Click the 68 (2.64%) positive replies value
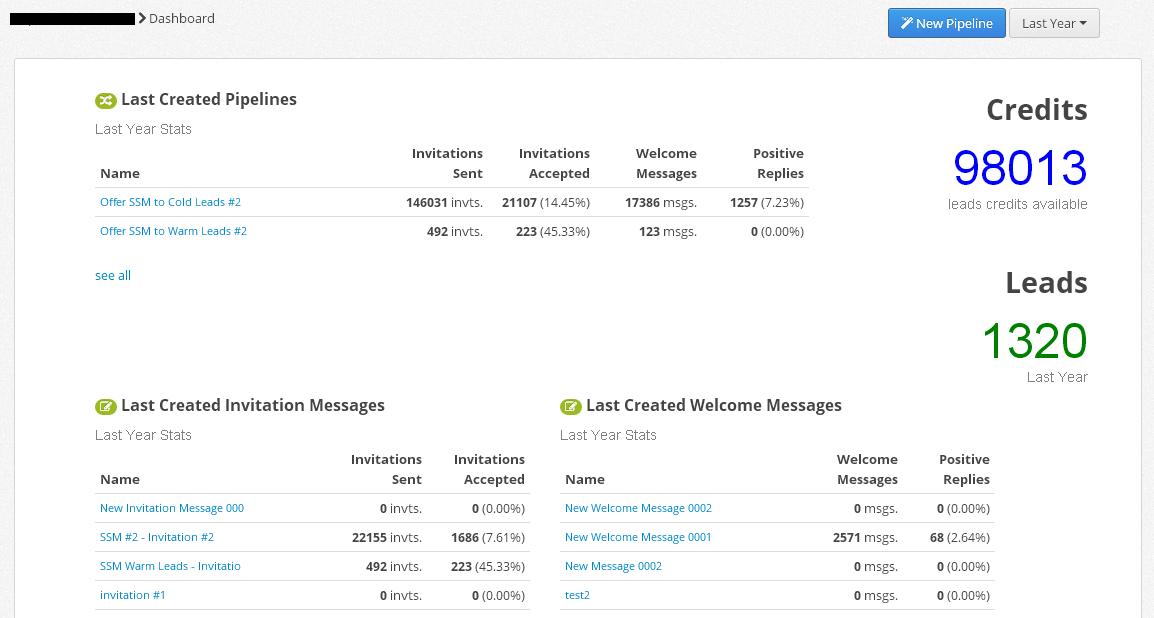The height and width of the screenshot is (618, 1154). click(960, 537)
